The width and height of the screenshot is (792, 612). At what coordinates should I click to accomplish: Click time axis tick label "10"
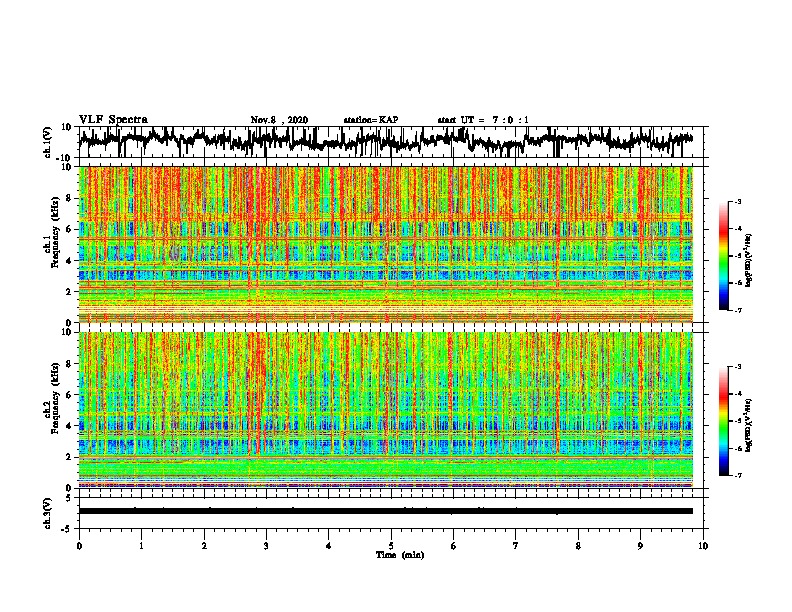tap(703, 546)
